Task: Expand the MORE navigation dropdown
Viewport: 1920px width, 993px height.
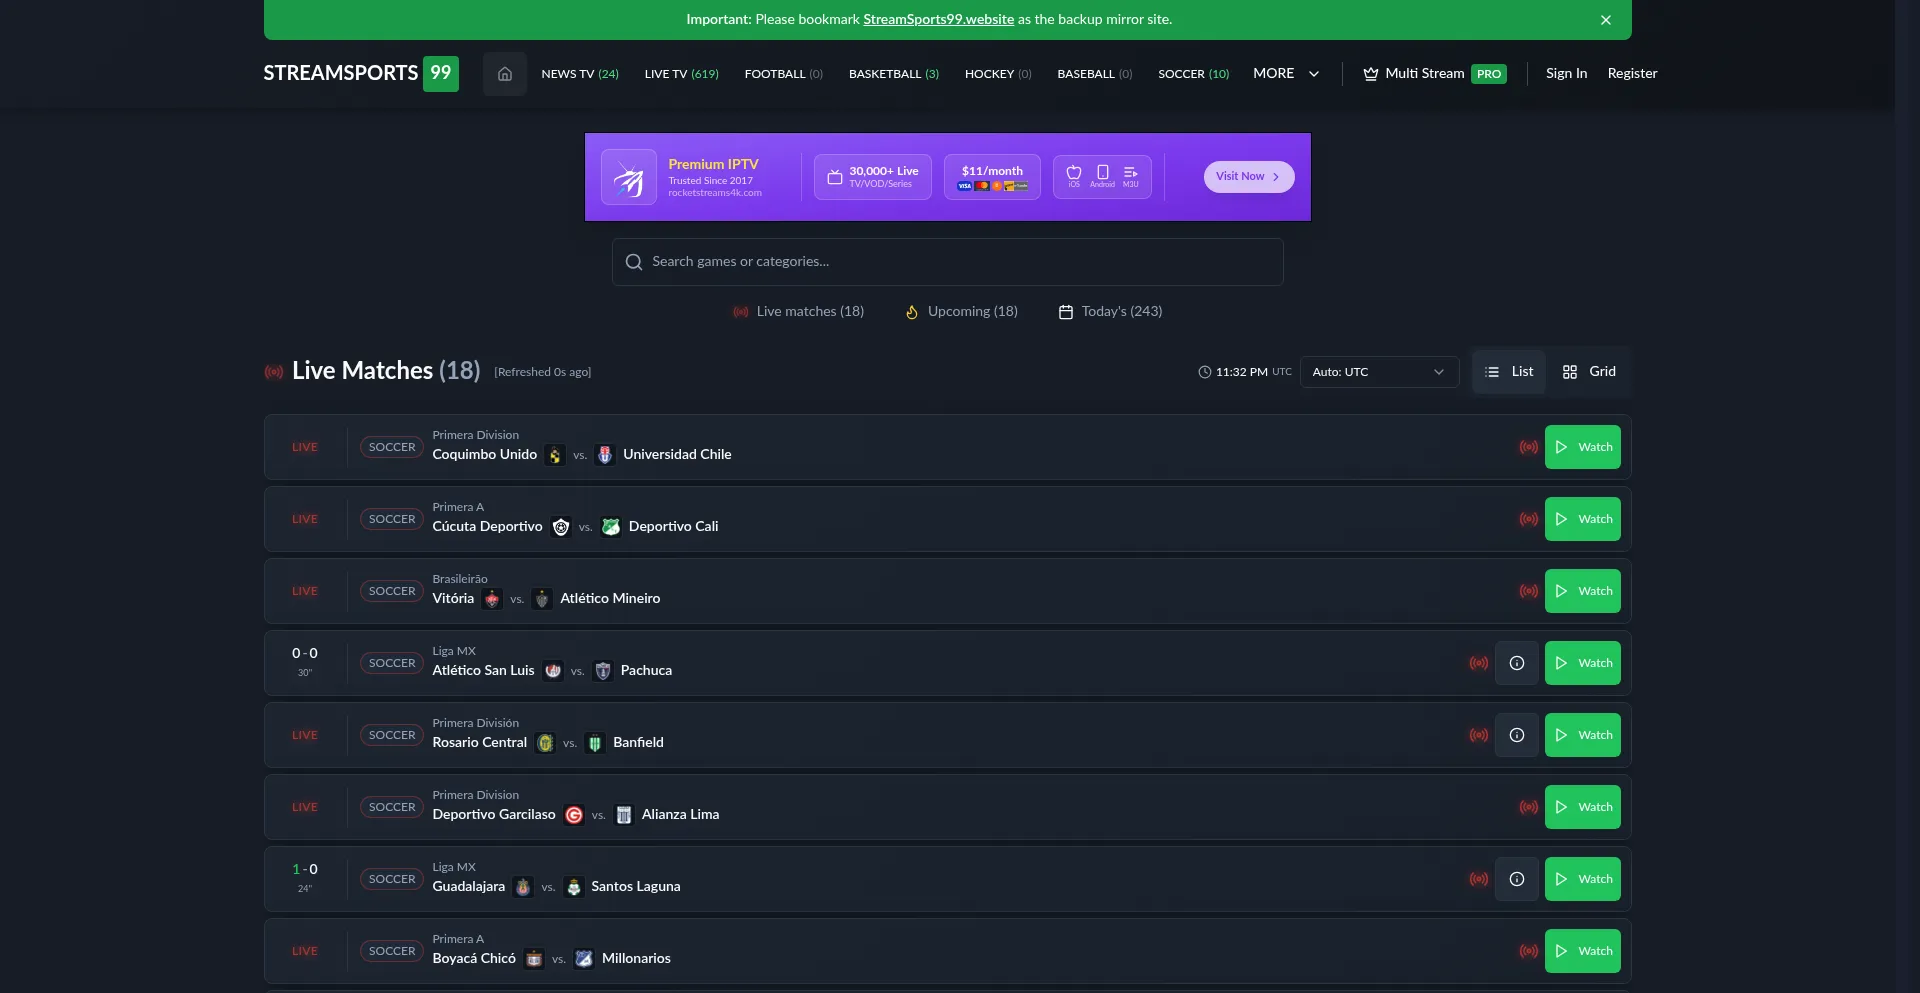Action: 1286,74
